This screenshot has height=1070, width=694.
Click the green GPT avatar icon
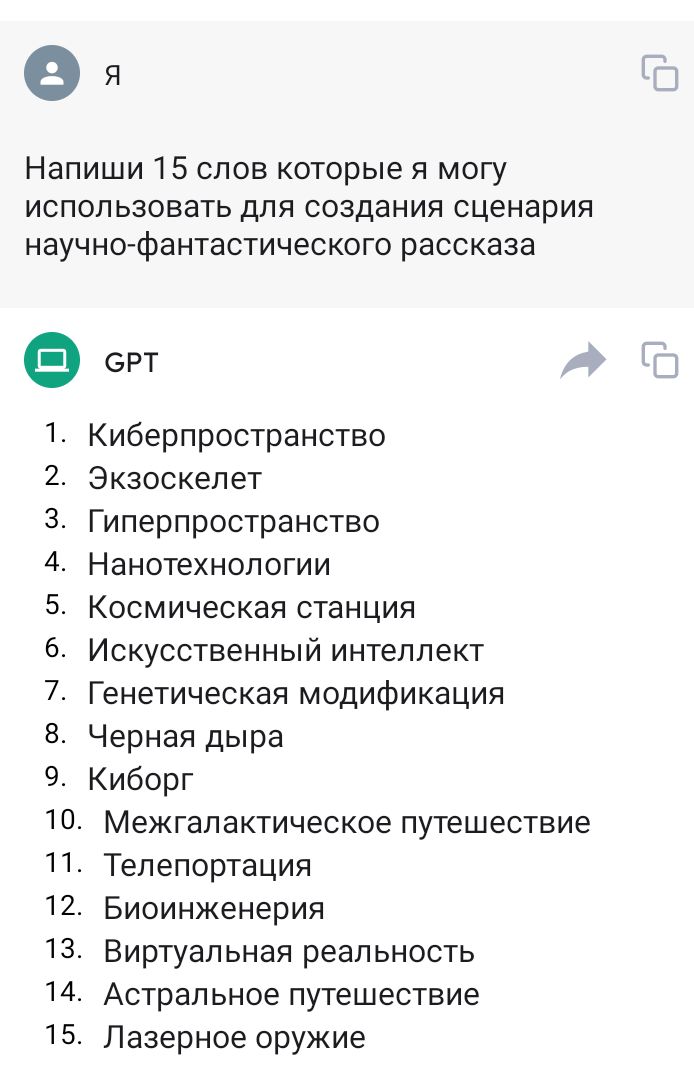pos(51,360)
